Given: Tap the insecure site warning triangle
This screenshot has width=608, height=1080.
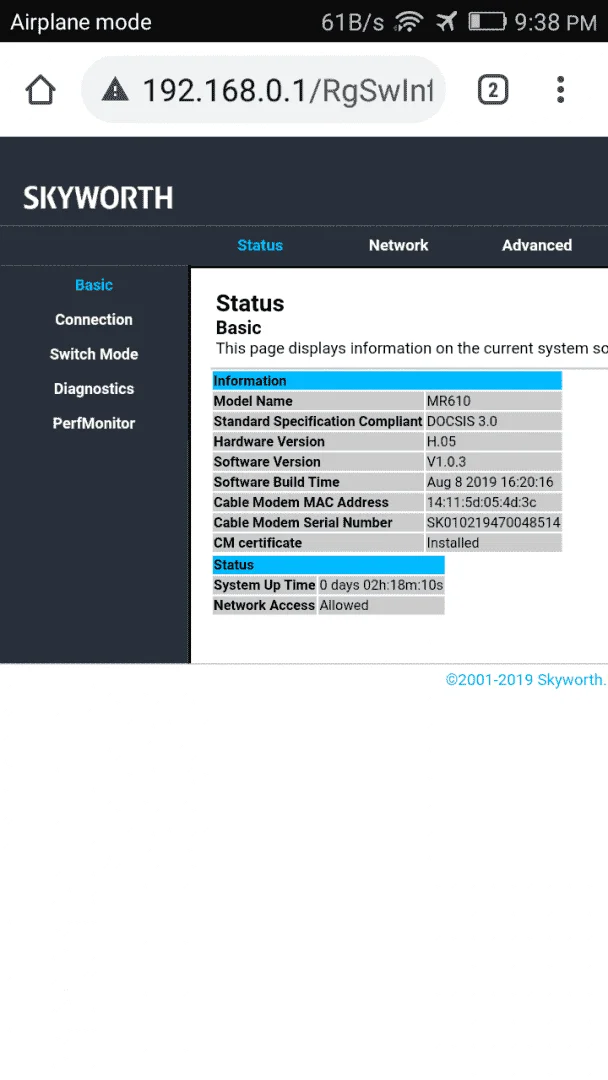Looking at the screenshot, I should coord(115,89).
